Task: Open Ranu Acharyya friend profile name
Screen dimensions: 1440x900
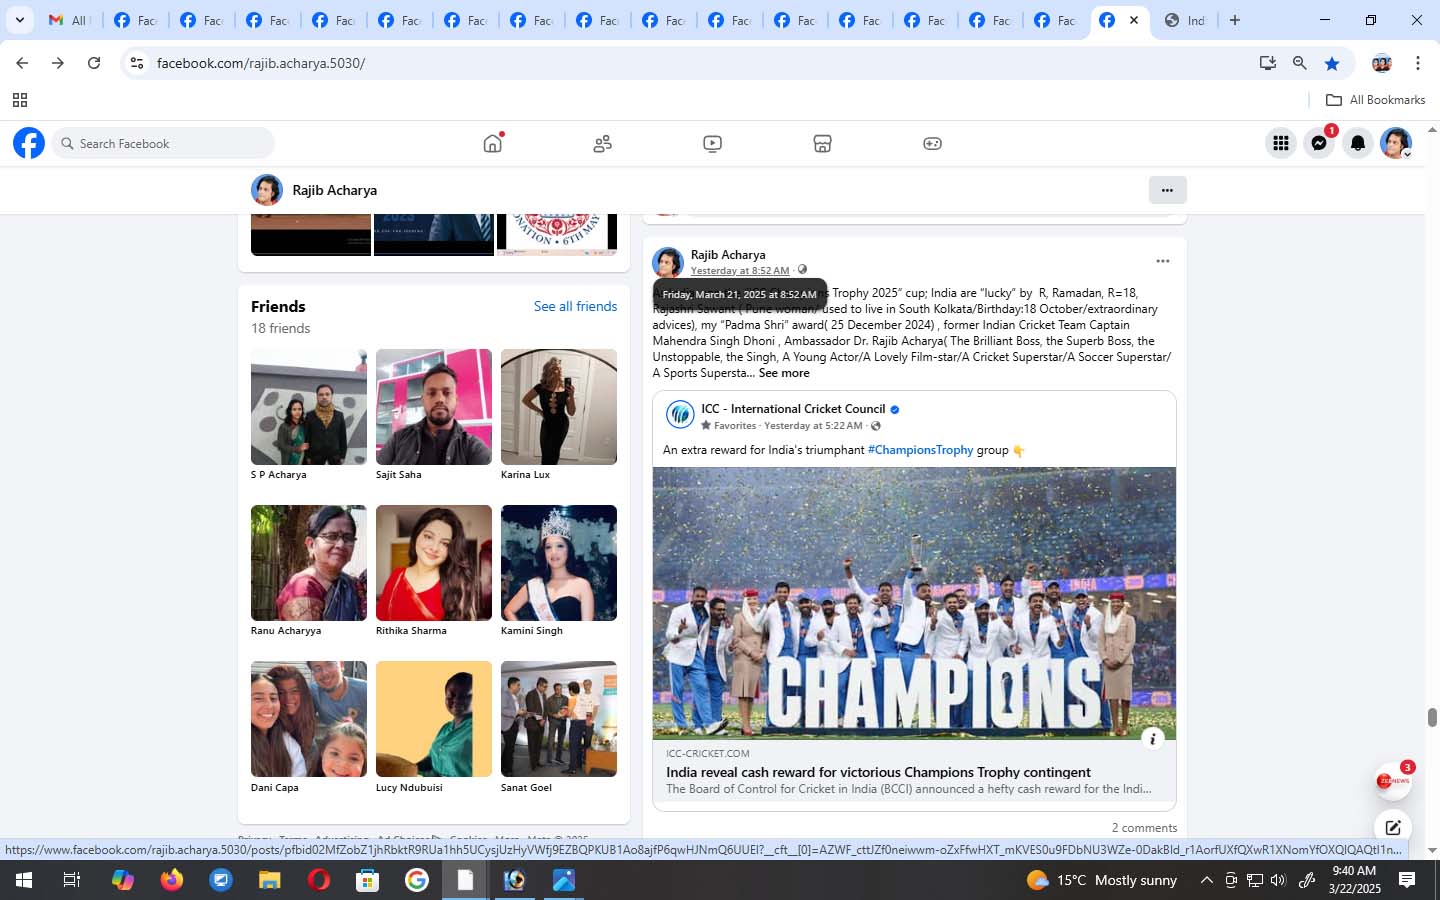Action: 286,631
